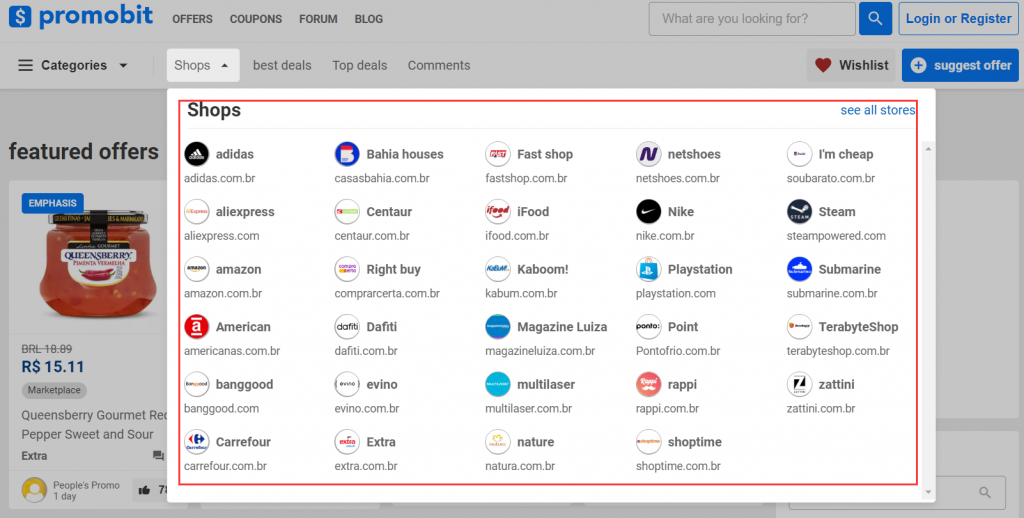1024x518 pixels.
Task: Click the Queensberry pepper jar thumbnail
Action: [98, 267]
